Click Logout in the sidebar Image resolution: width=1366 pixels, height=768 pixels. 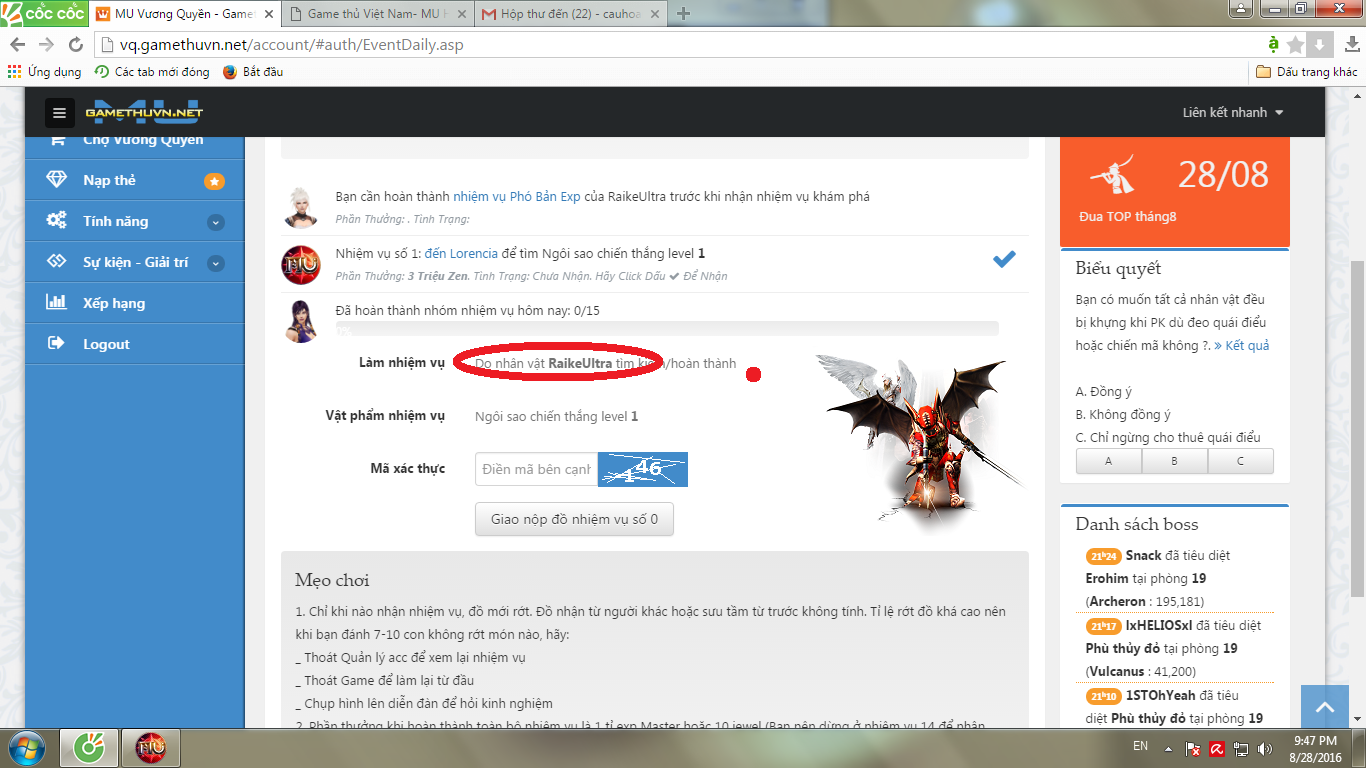click(106, 344)
